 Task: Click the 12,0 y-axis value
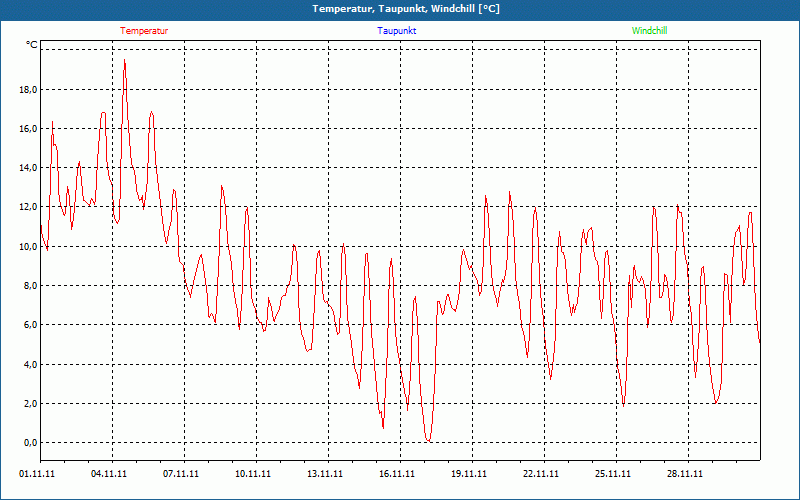pyautogui.click(x=28, y=207)
